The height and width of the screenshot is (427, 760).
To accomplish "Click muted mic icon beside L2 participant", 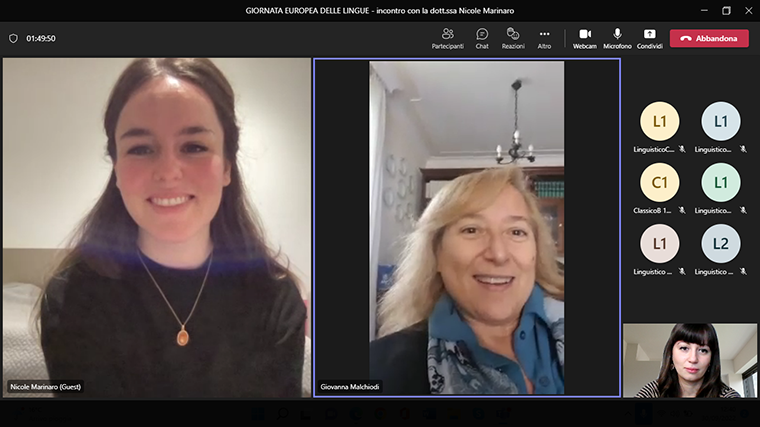I will pos(743,271).
